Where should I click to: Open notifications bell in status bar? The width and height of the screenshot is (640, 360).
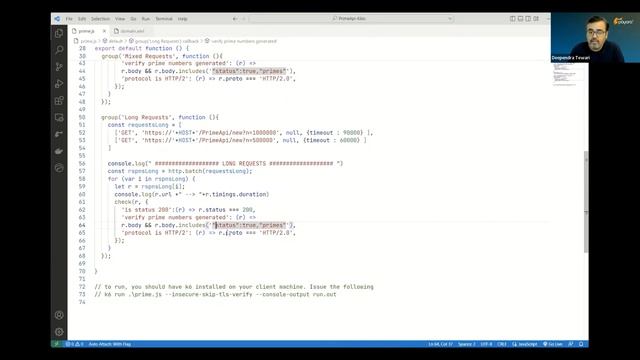tap(581, 344)
